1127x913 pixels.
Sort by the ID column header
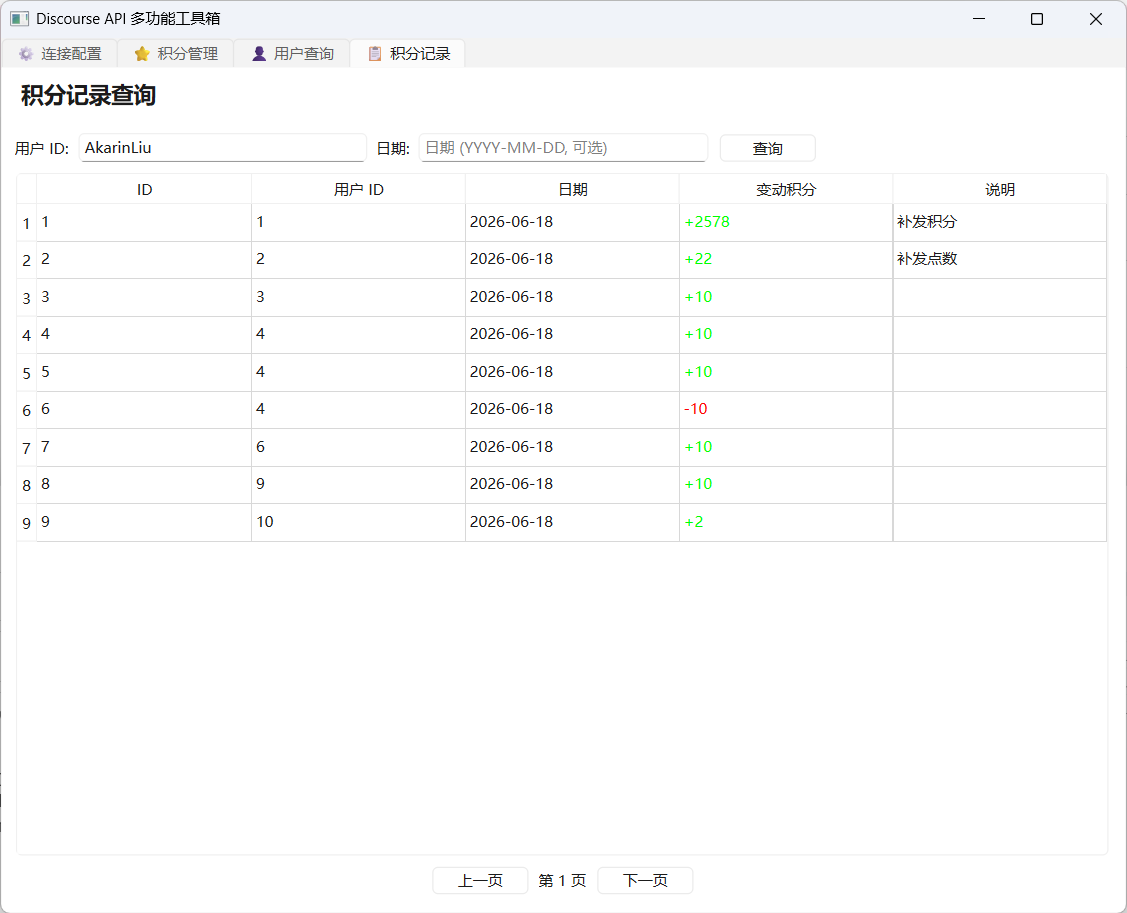click(144, 189)
